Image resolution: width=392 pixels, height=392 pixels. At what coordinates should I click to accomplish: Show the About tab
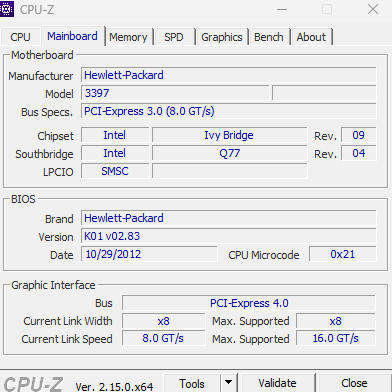tap(311, 37)
